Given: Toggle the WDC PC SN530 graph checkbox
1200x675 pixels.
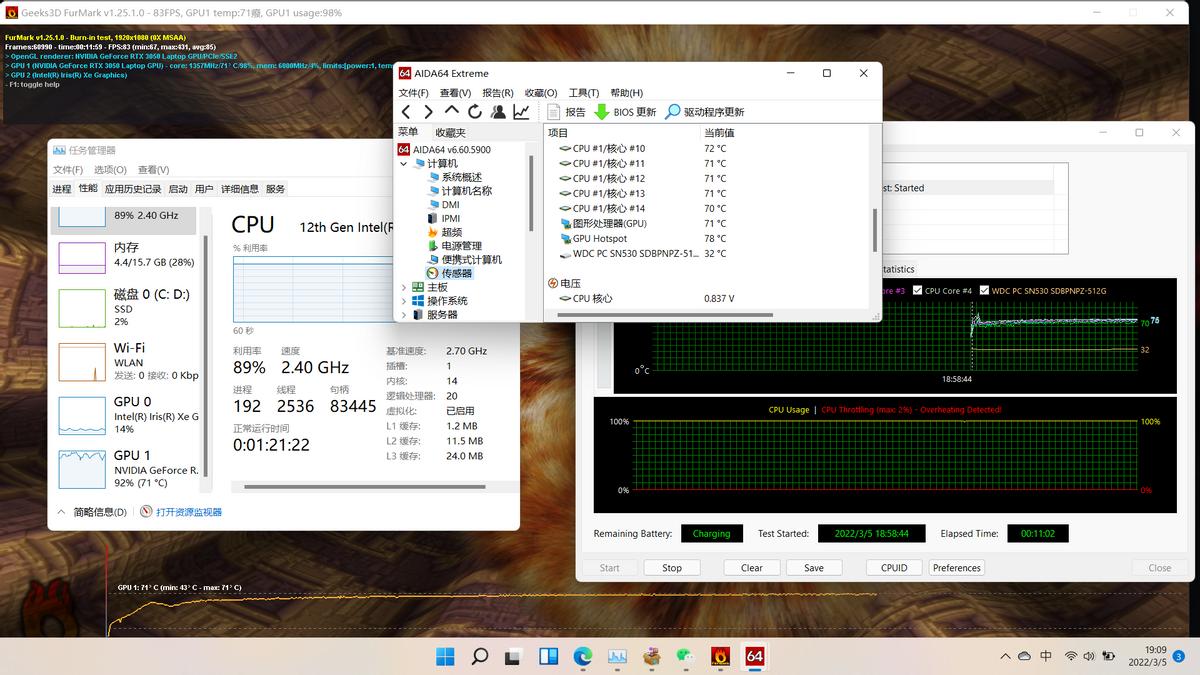Looking at the screenshot, I should tap(984, 291).
